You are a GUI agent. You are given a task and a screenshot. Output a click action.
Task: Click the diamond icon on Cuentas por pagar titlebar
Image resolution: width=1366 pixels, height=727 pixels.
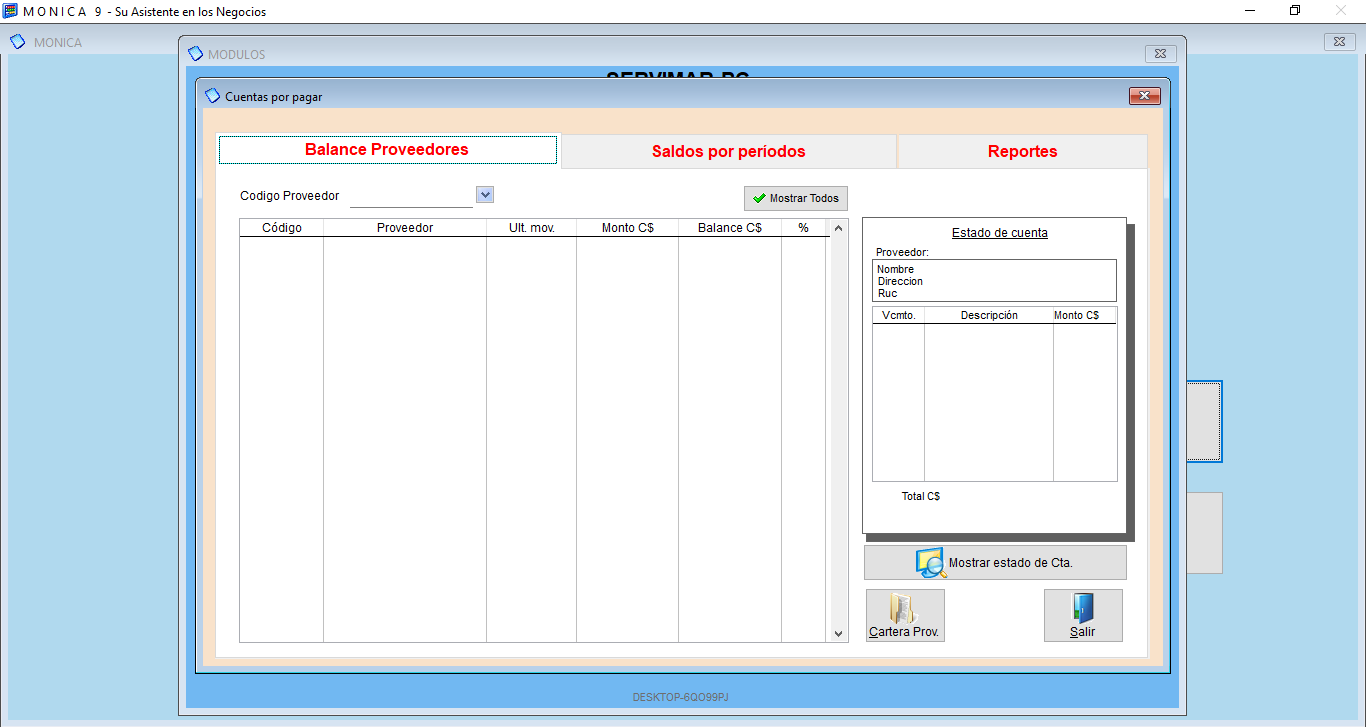click(x=211, y=95)
